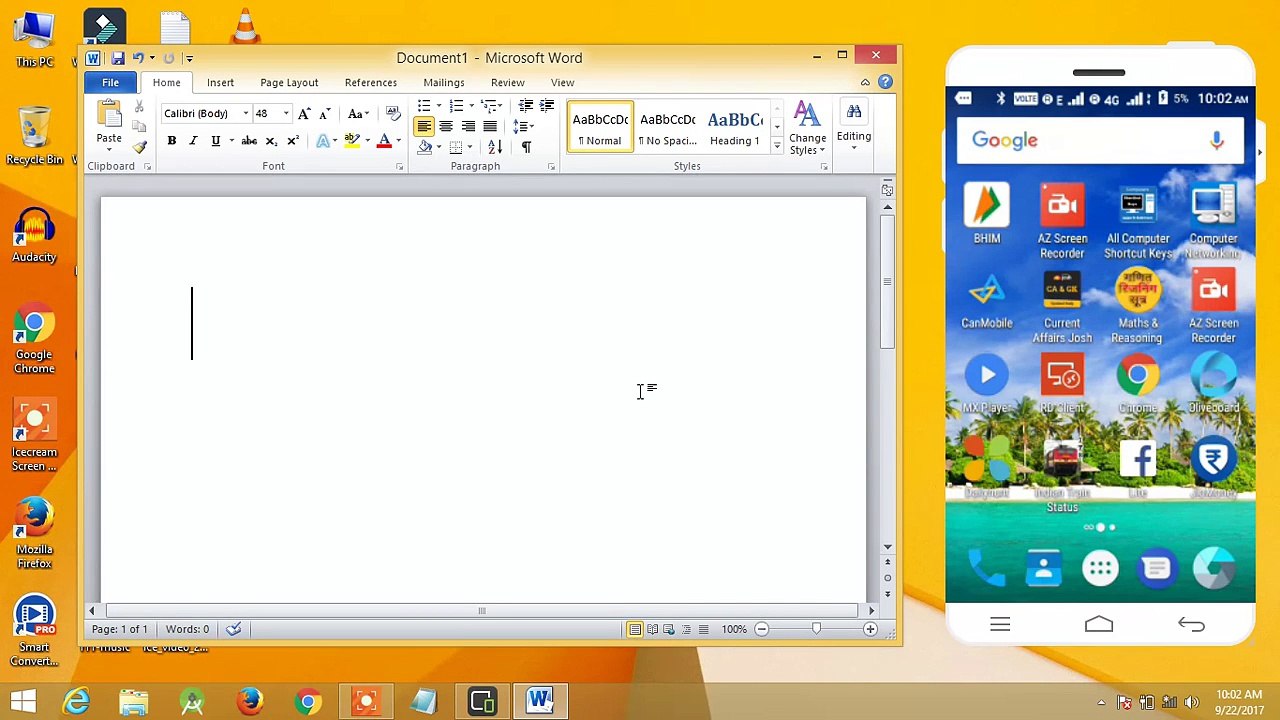Screen dimensions: 1280x720
Task: Sort the selected text alphabetically
Action: (495, 147)
